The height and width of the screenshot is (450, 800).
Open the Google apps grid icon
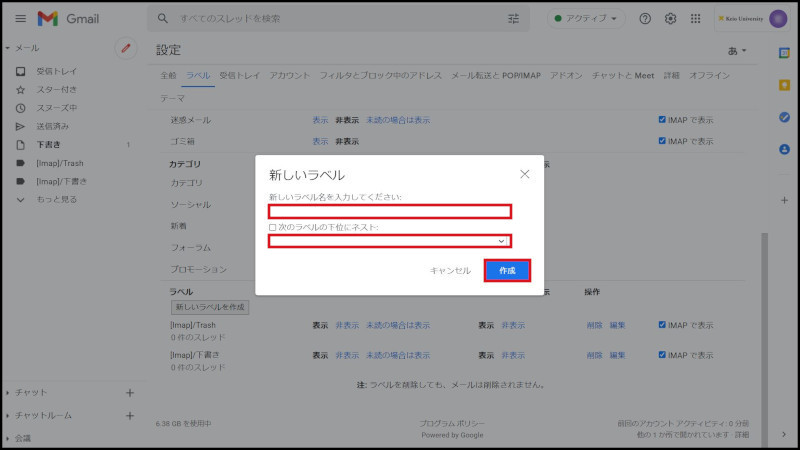click(x=696, y=19)
